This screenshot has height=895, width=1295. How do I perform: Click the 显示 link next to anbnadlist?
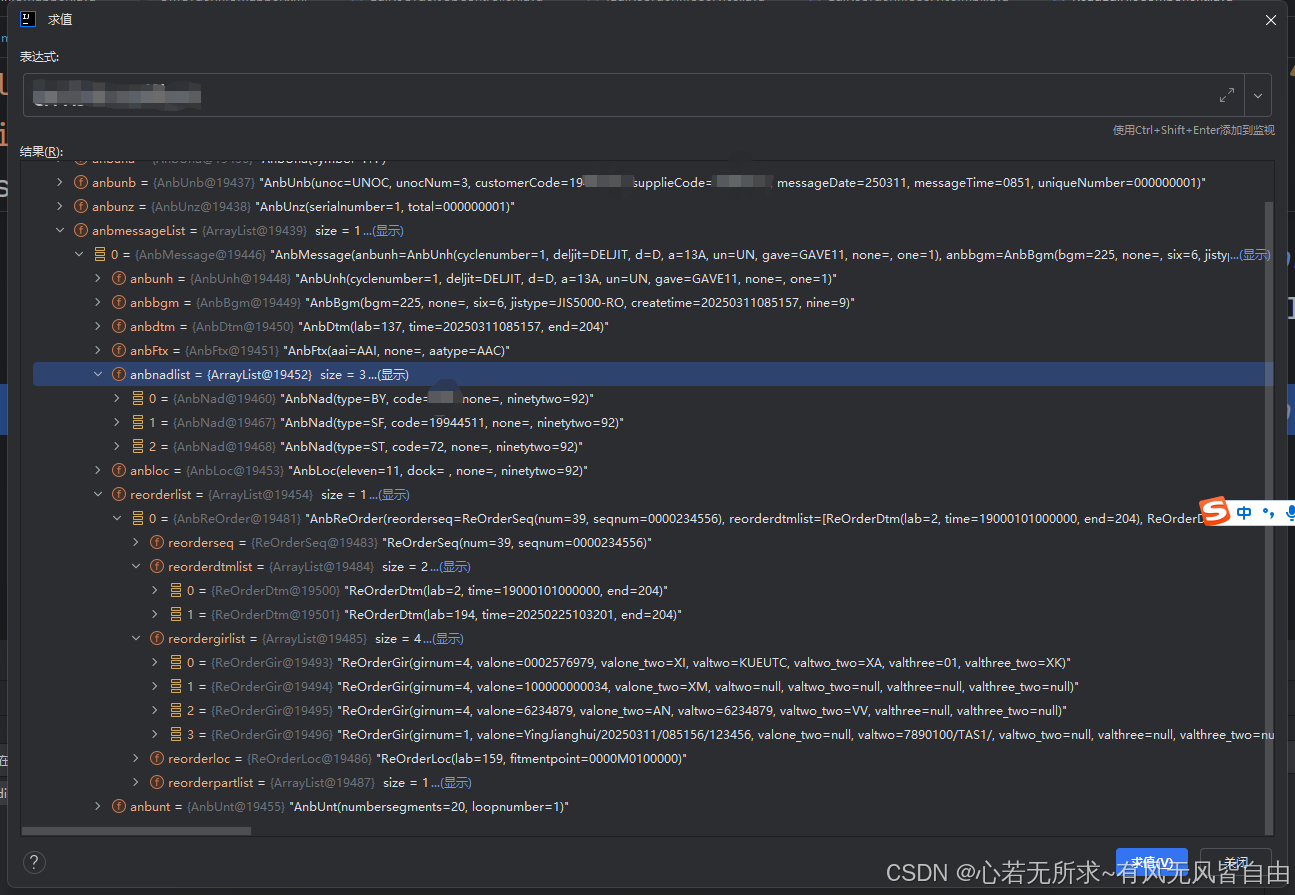(x=391, y=373)
